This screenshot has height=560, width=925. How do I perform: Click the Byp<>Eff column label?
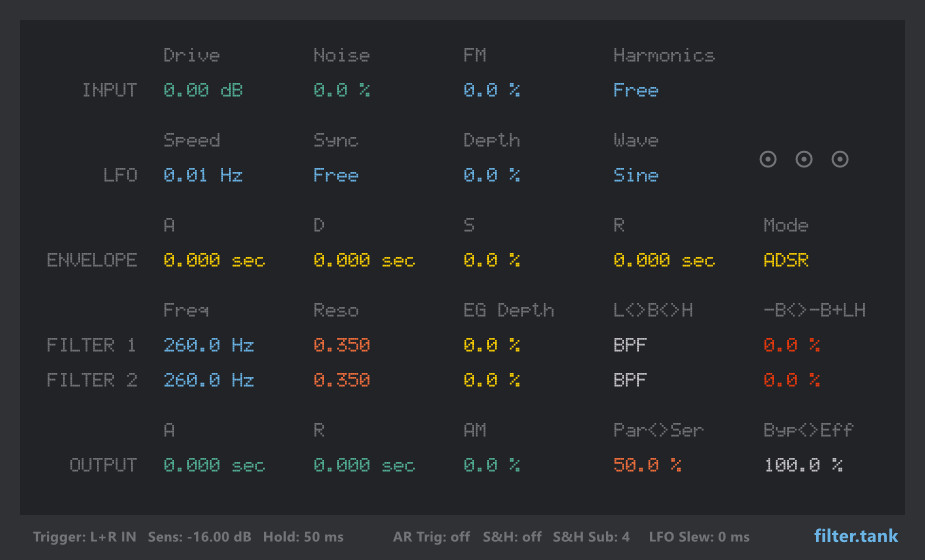[808, 431]
